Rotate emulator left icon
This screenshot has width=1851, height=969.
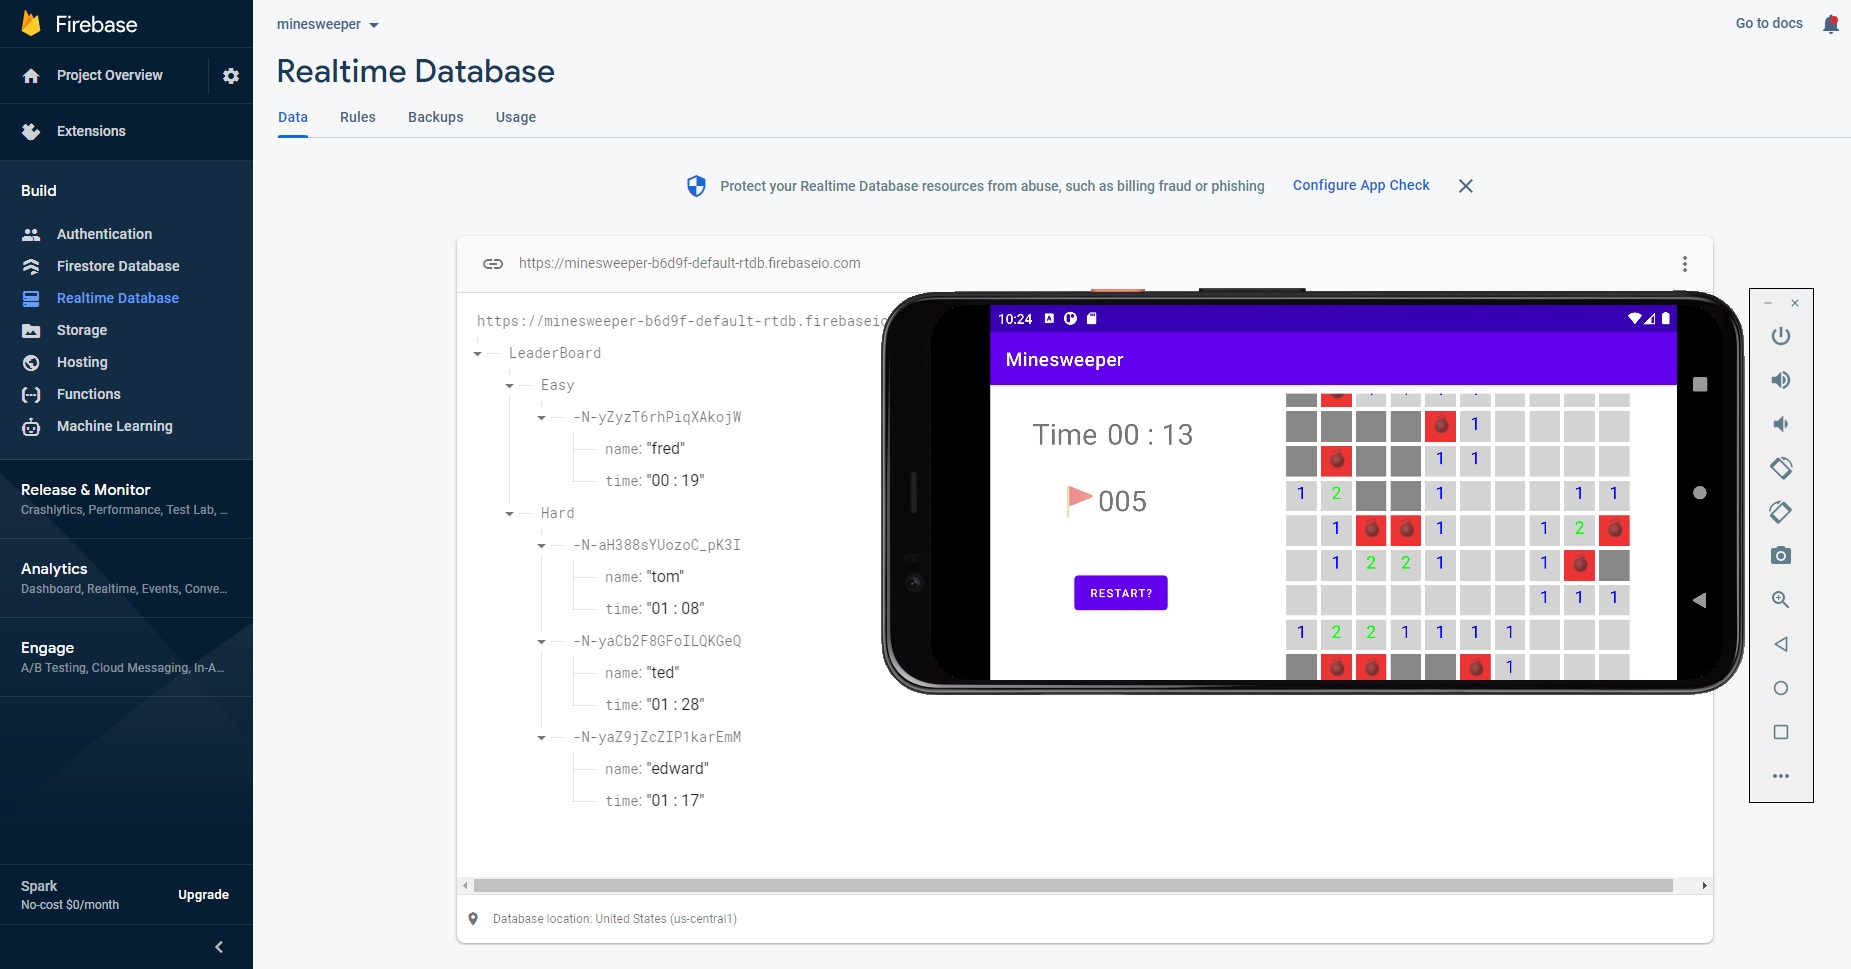[1781, 468]
